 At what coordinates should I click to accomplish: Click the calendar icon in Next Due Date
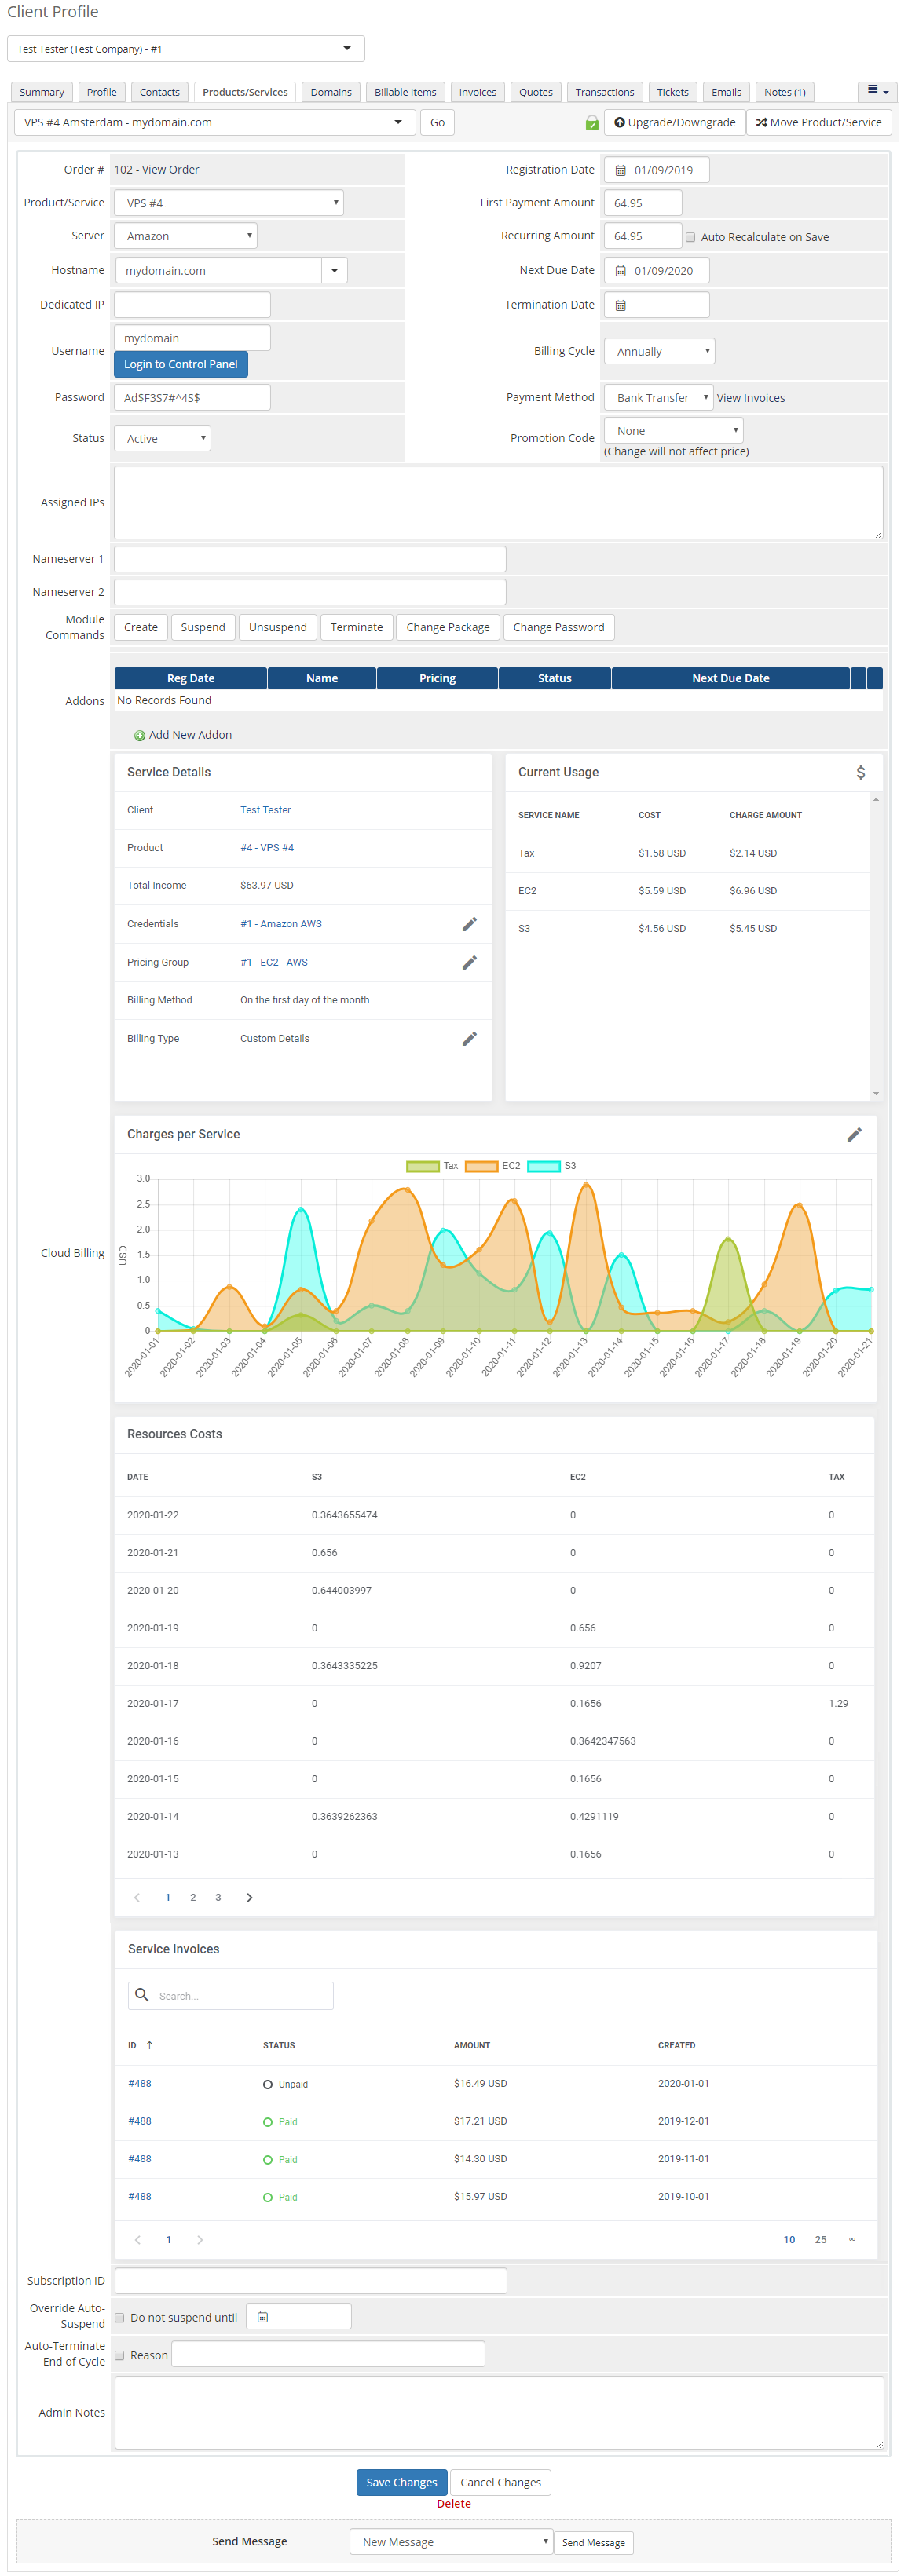coord(620,271)
